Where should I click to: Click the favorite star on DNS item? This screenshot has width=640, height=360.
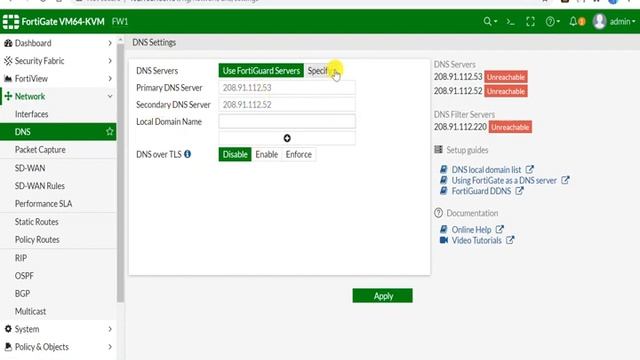pos(109,131)
